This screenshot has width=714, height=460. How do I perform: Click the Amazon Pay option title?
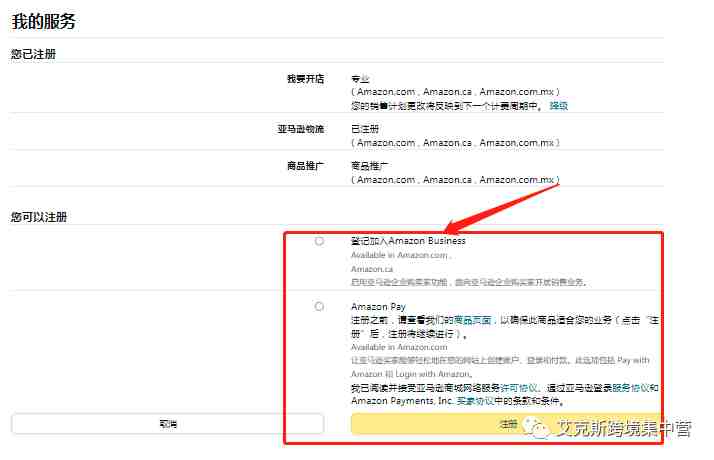378,307
